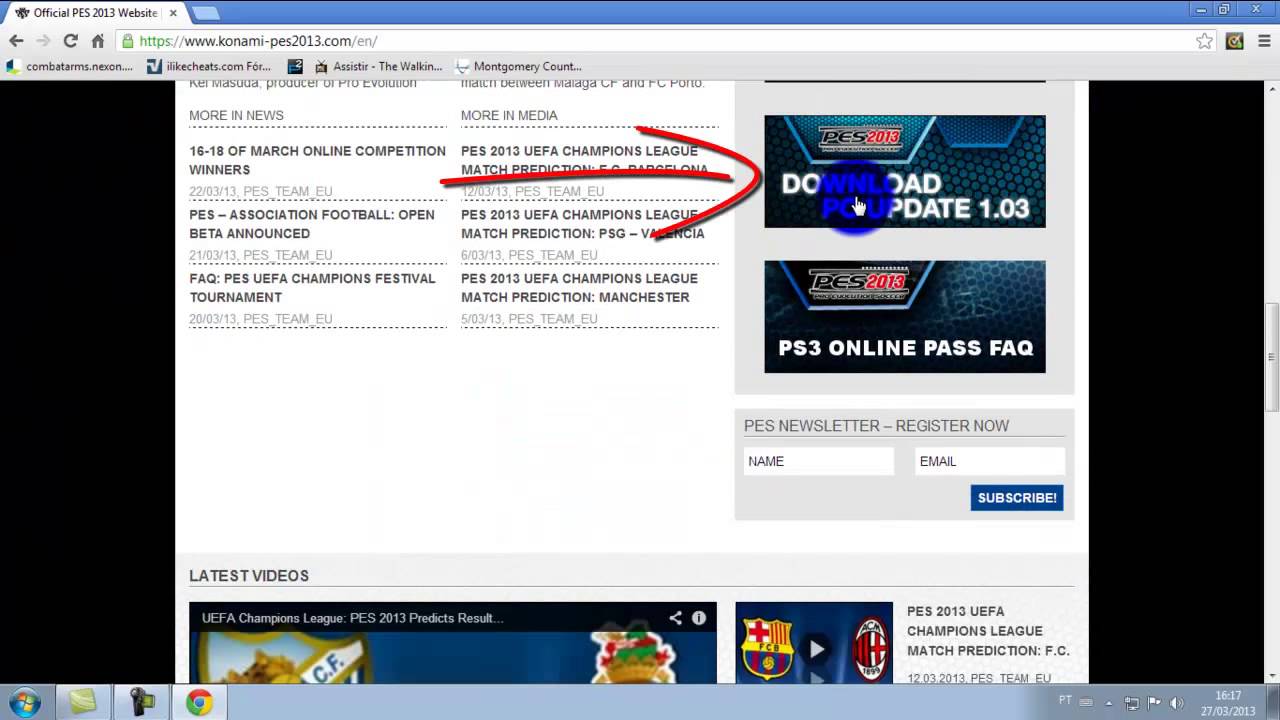The width and height of the screenshot is (1280, 720).
Task: Open the combatarms.nexon bookmark
Action: [69, 66]
